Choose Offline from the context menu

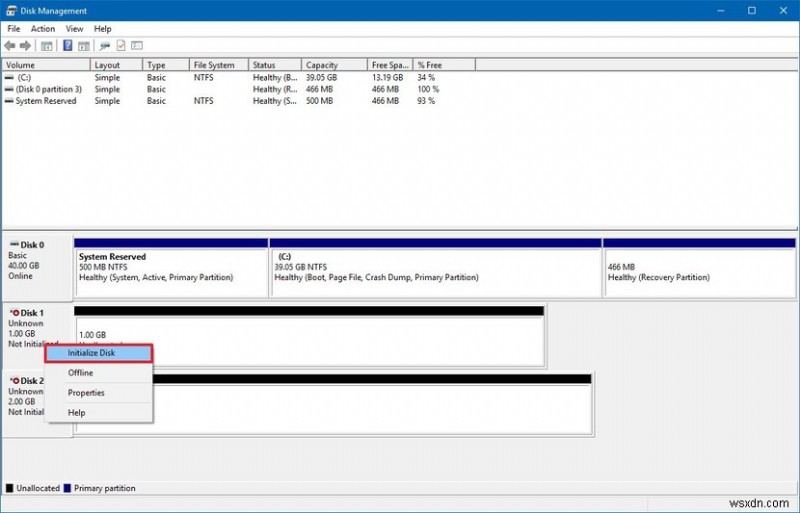(x=98, y=373)
